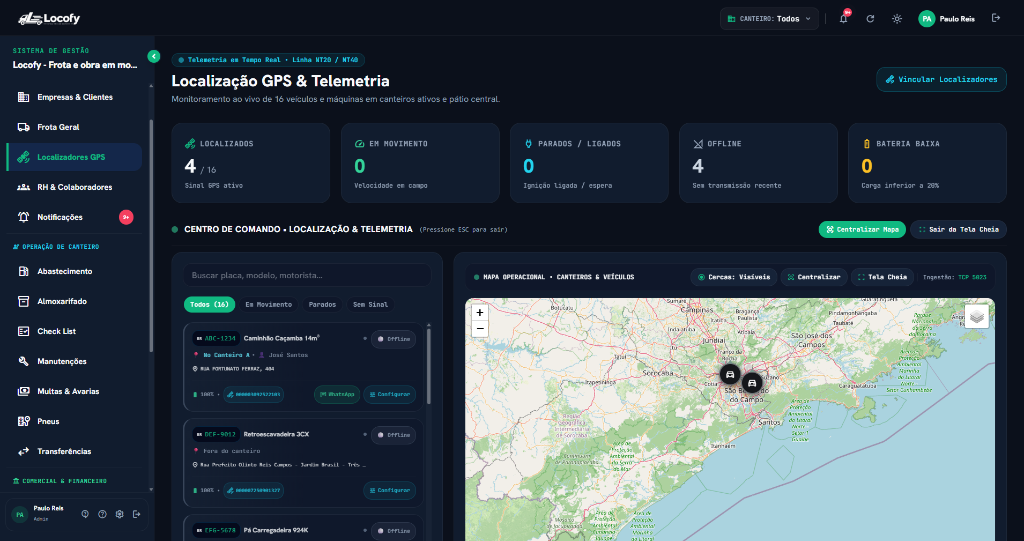The width and height of the screenshot is (1024, 541).
Task: Click the Locofy logo
Action: click(x=49, y=18)
